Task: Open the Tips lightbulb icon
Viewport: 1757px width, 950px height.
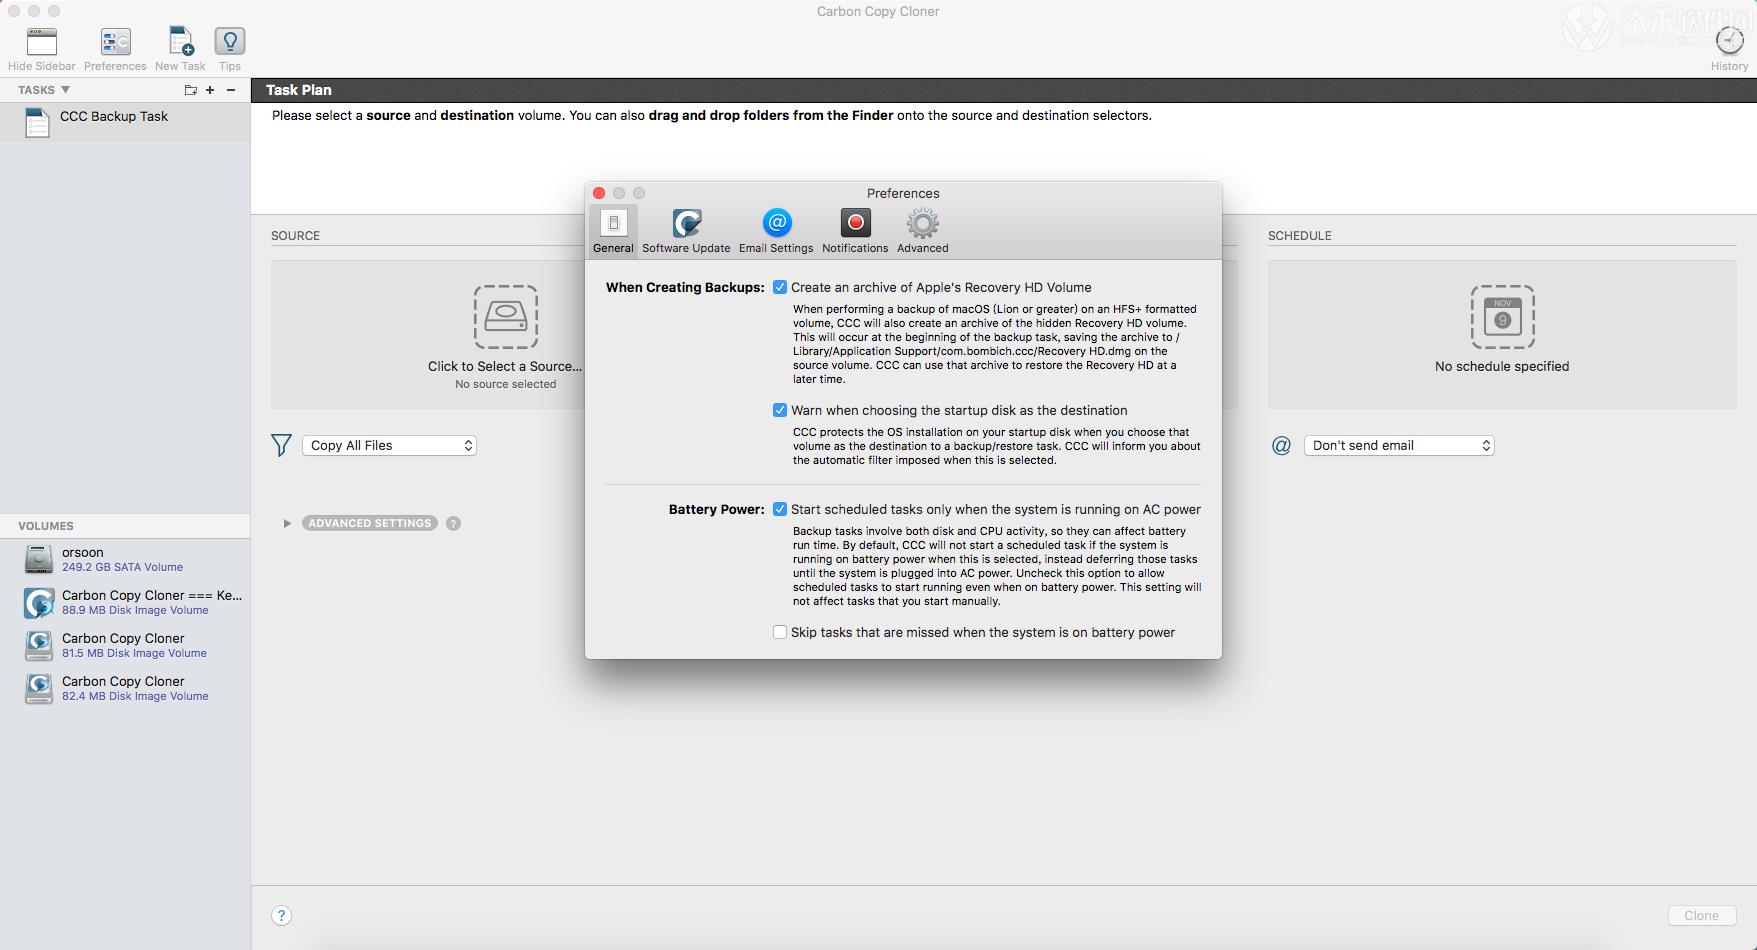Action: (x=230, y=42)
